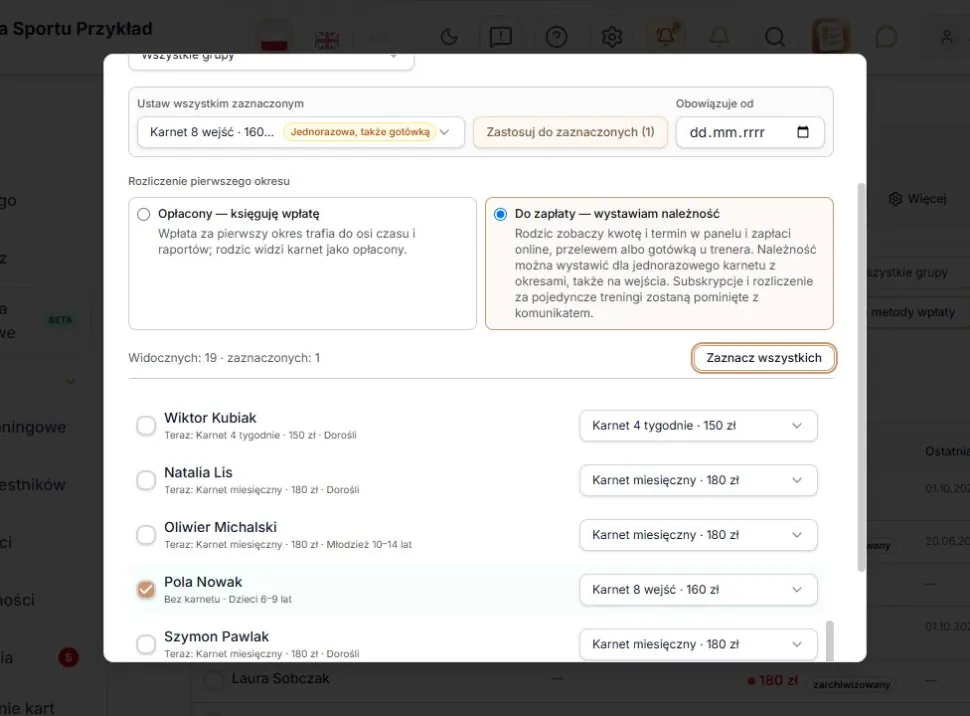970x716 pixels.
Task: Click the Zastosuj do zaznaczonych (1) button
Action: click(570, 132)
